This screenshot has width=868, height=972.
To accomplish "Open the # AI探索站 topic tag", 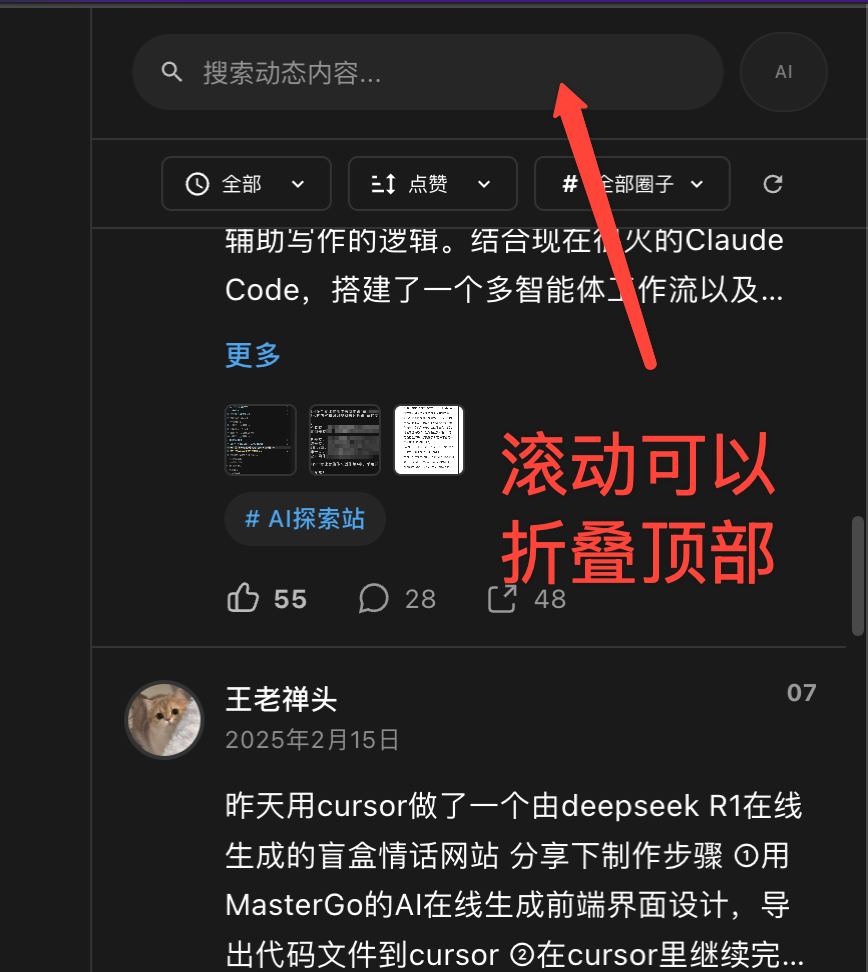I will click(x=305, y=519).
